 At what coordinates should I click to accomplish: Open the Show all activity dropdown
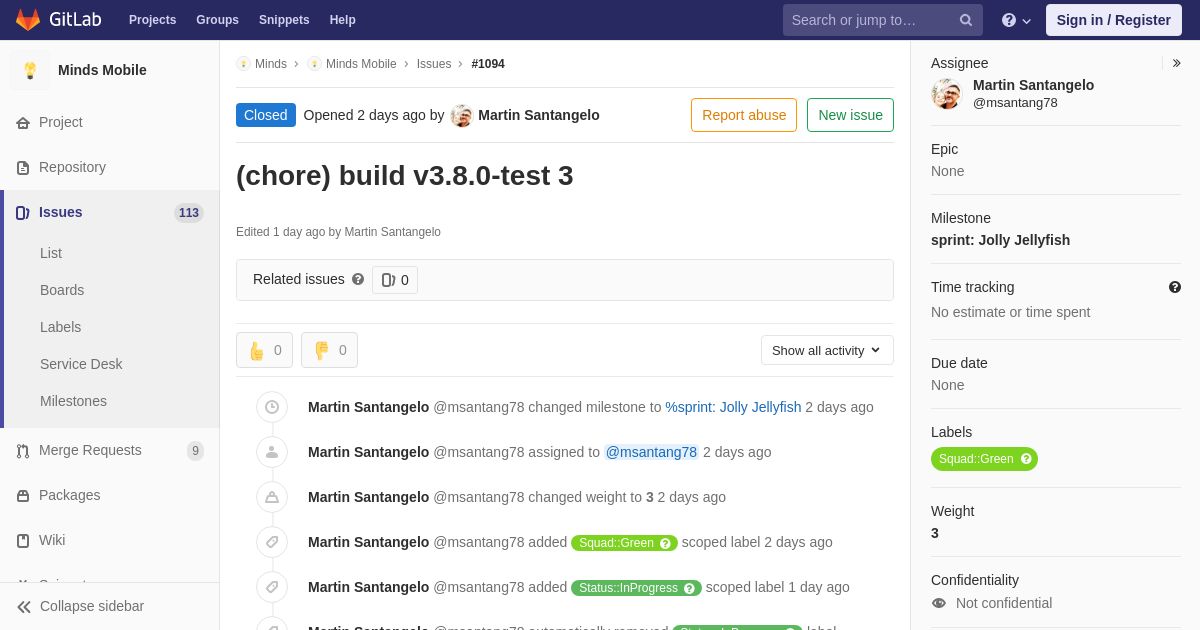tap(827, 350)
